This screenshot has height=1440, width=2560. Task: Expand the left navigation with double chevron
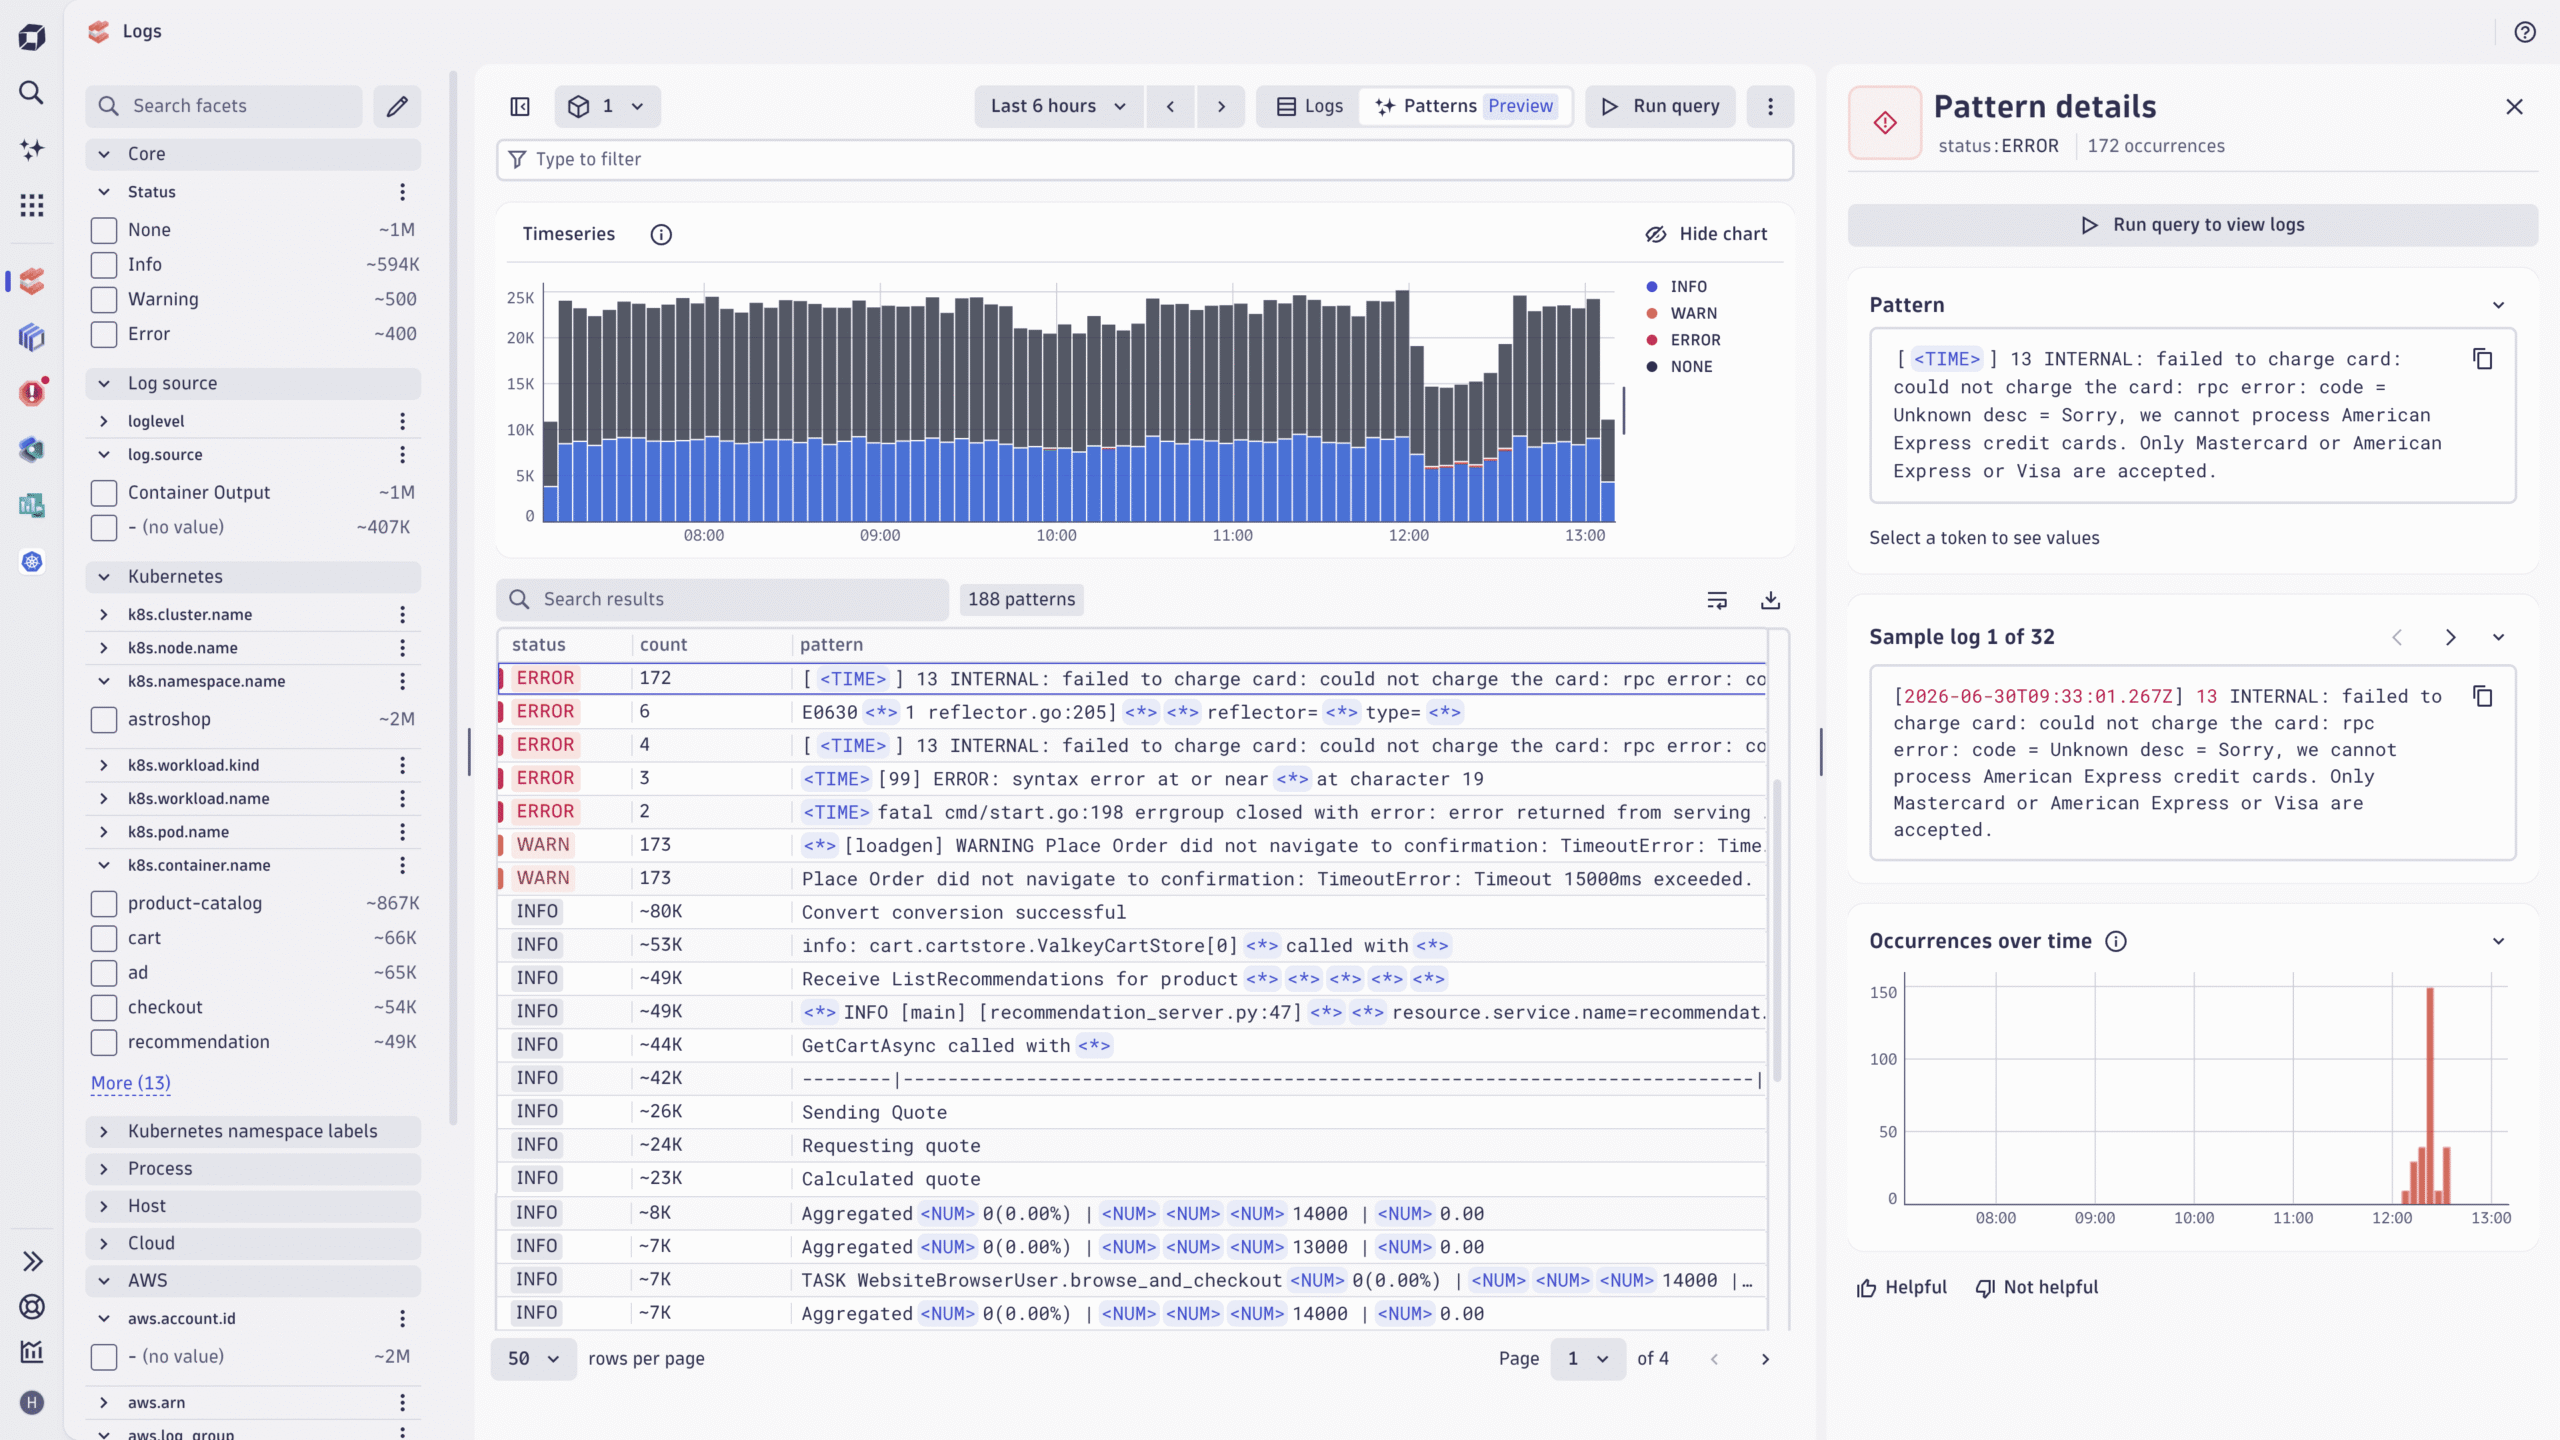click(31, 1261)
